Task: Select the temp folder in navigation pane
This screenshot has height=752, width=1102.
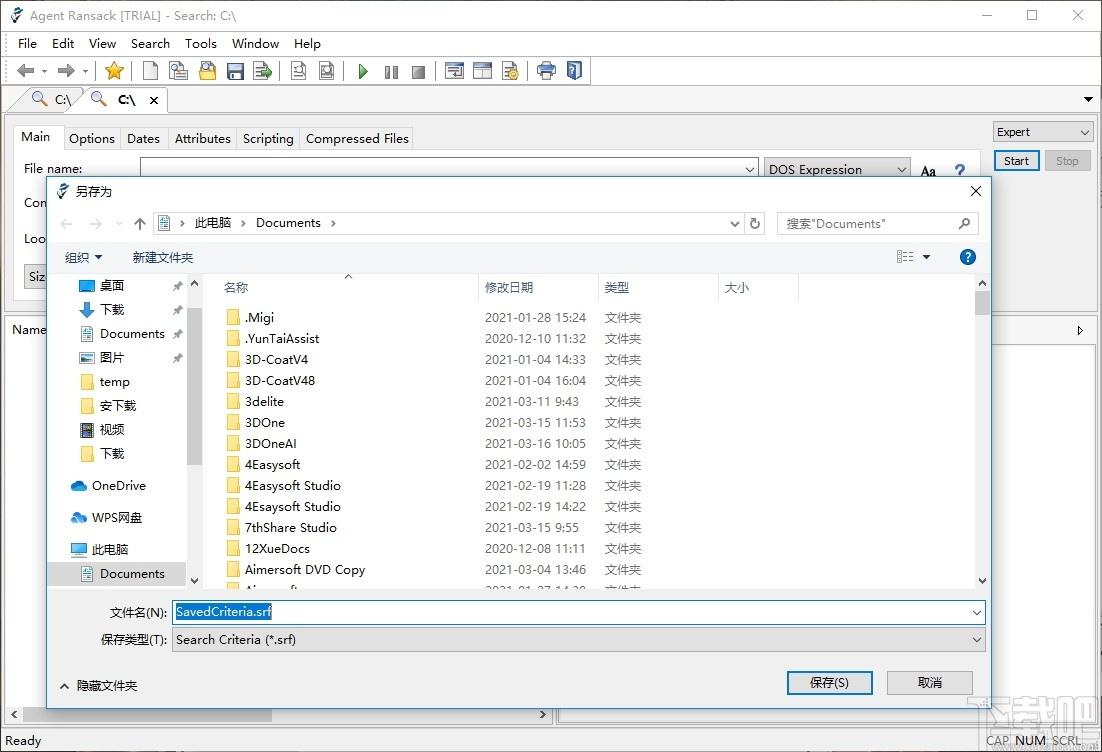Action: click(x=105, y=382)
